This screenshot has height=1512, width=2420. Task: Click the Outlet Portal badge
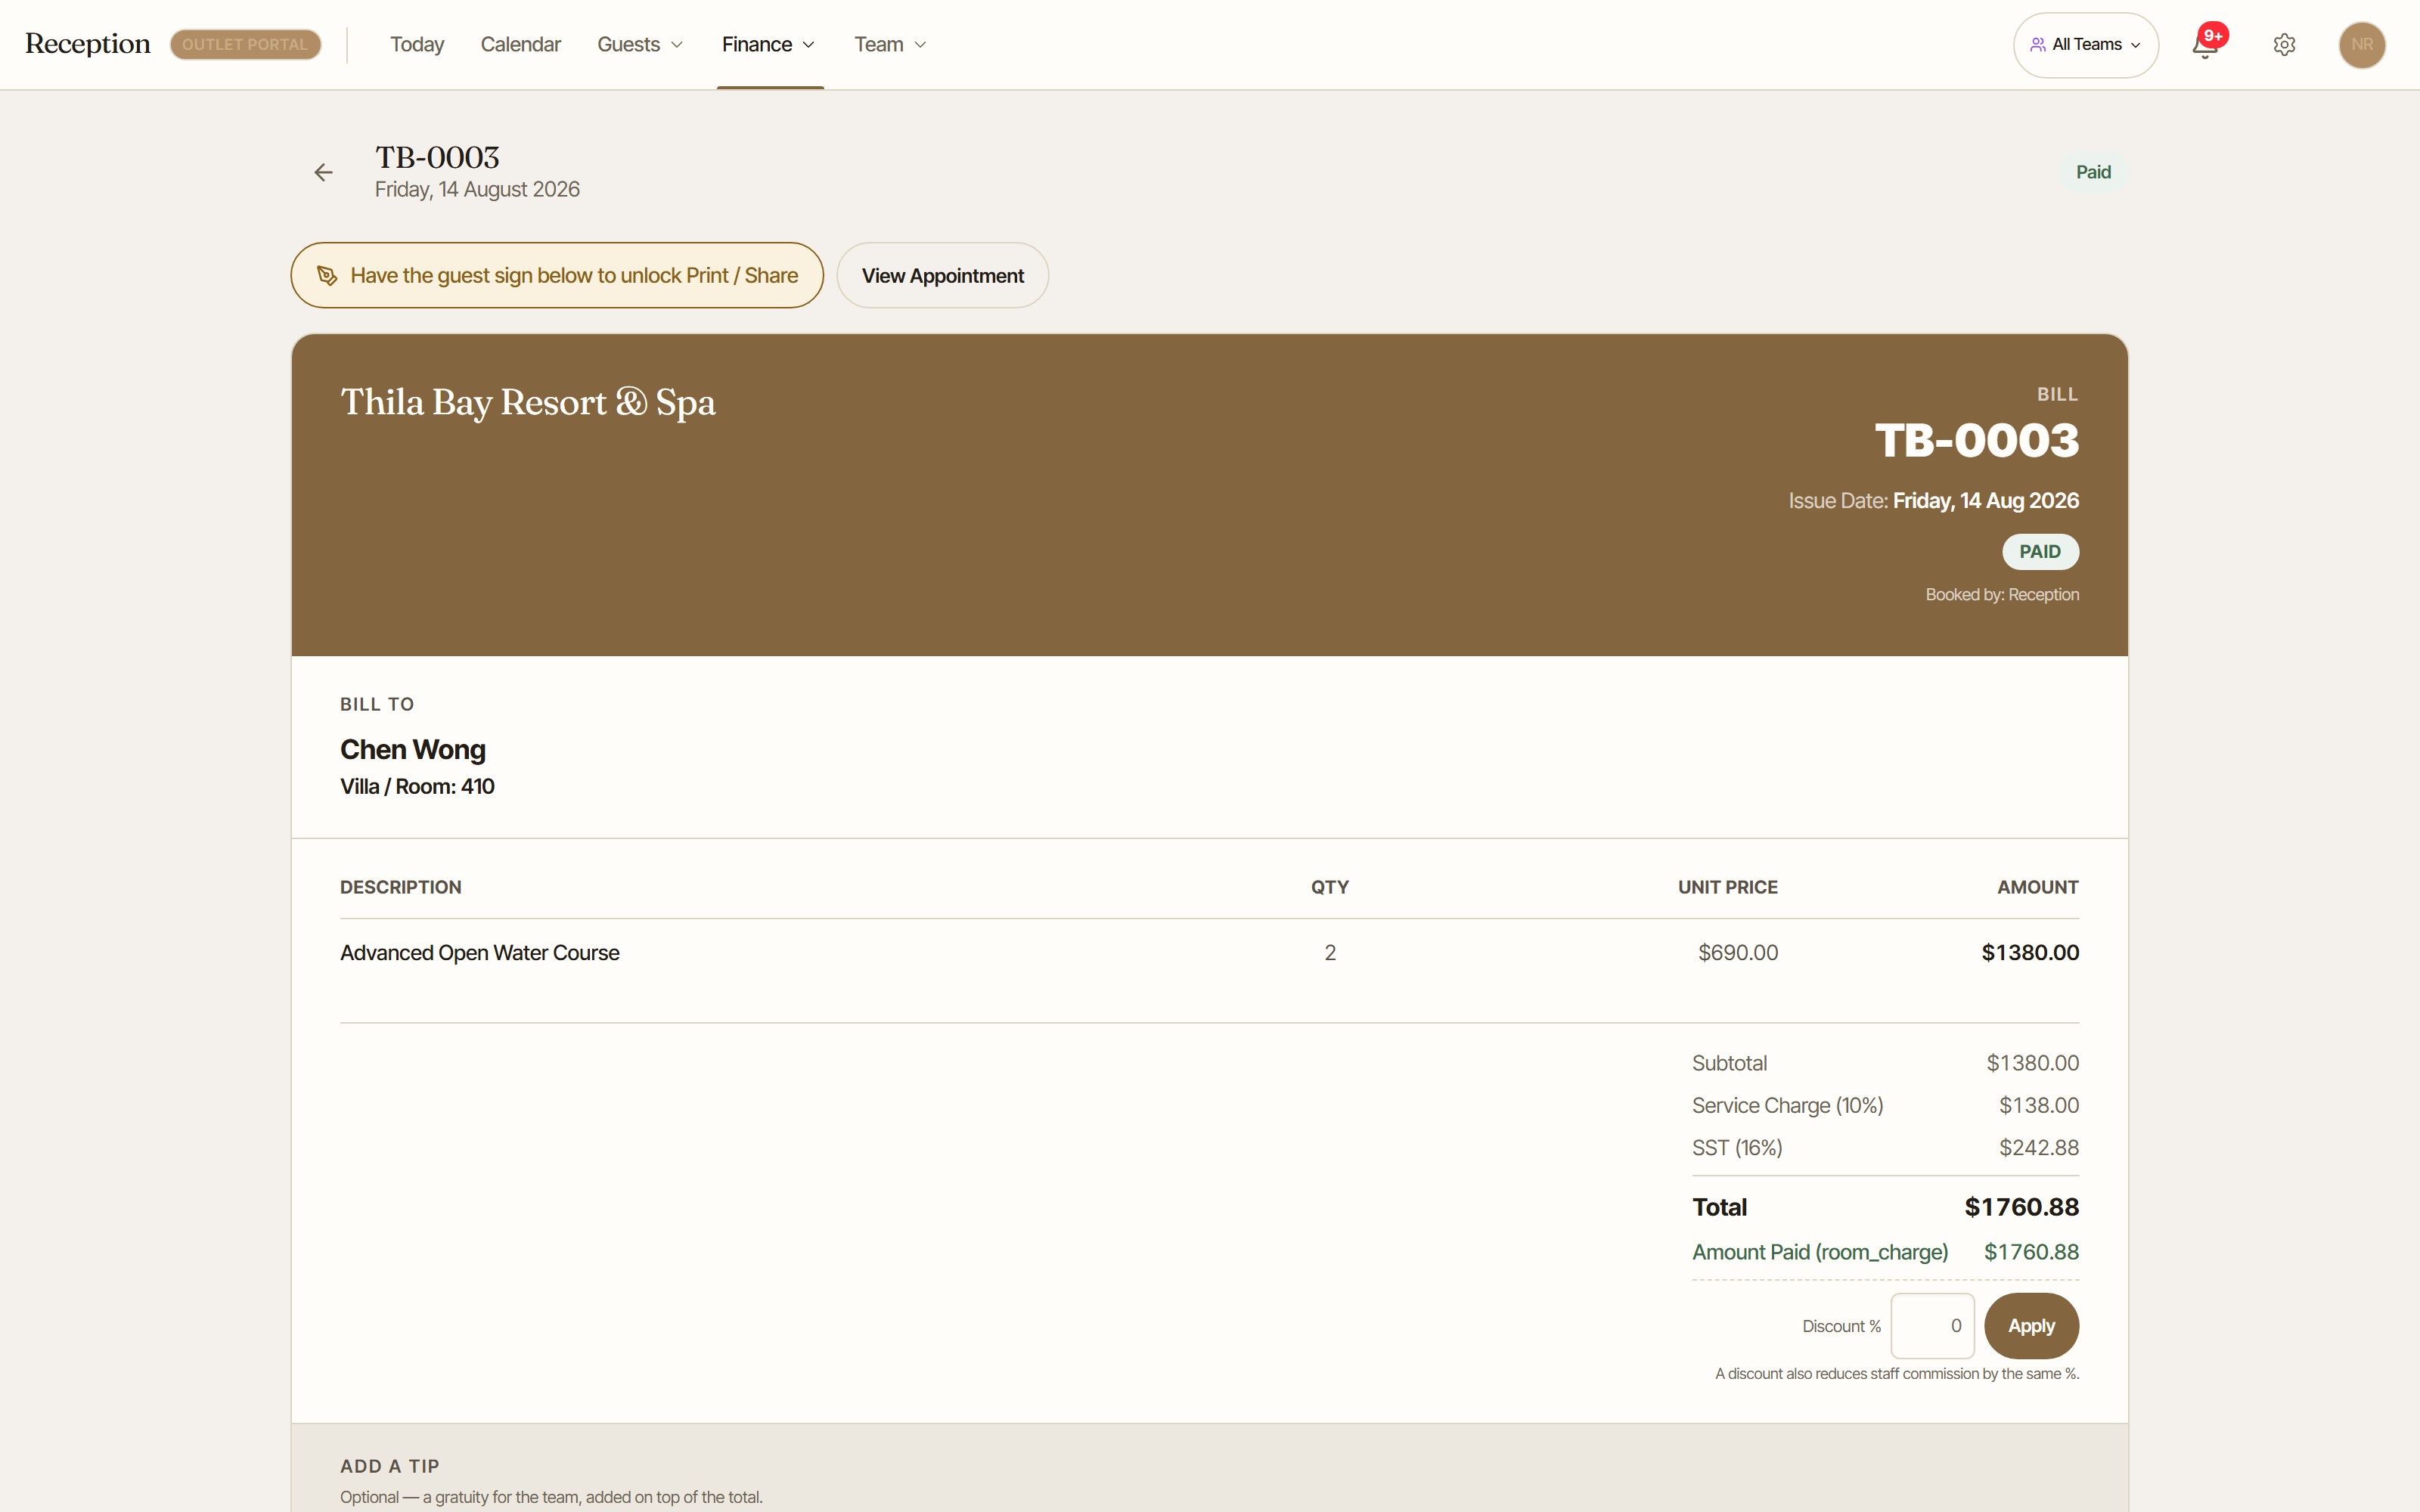coord(245,45)
